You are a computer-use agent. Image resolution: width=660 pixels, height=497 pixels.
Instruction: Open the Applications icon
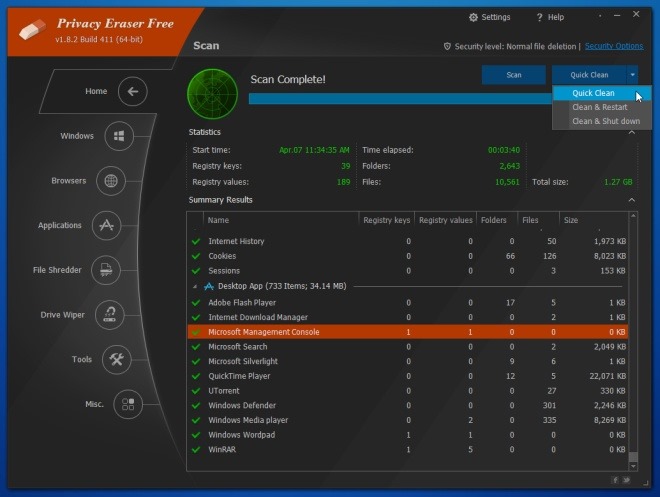click(106, 226)
